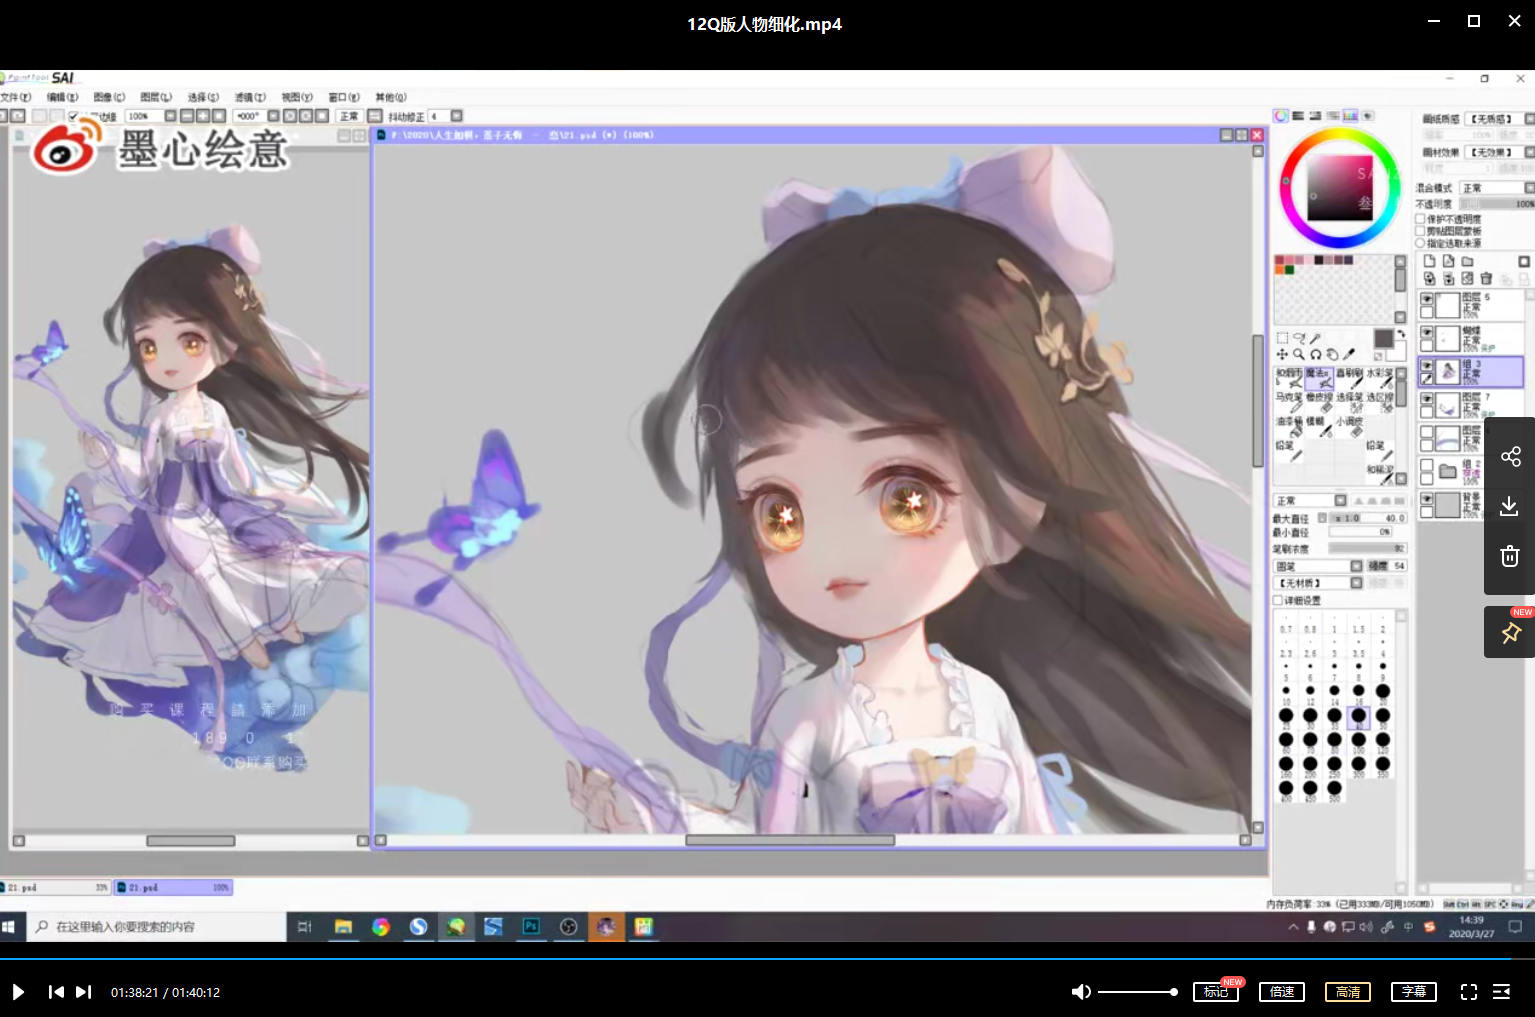Click the video volume slider
The height and width of the screenshot is (1017, 1535).
point(1137,992)
